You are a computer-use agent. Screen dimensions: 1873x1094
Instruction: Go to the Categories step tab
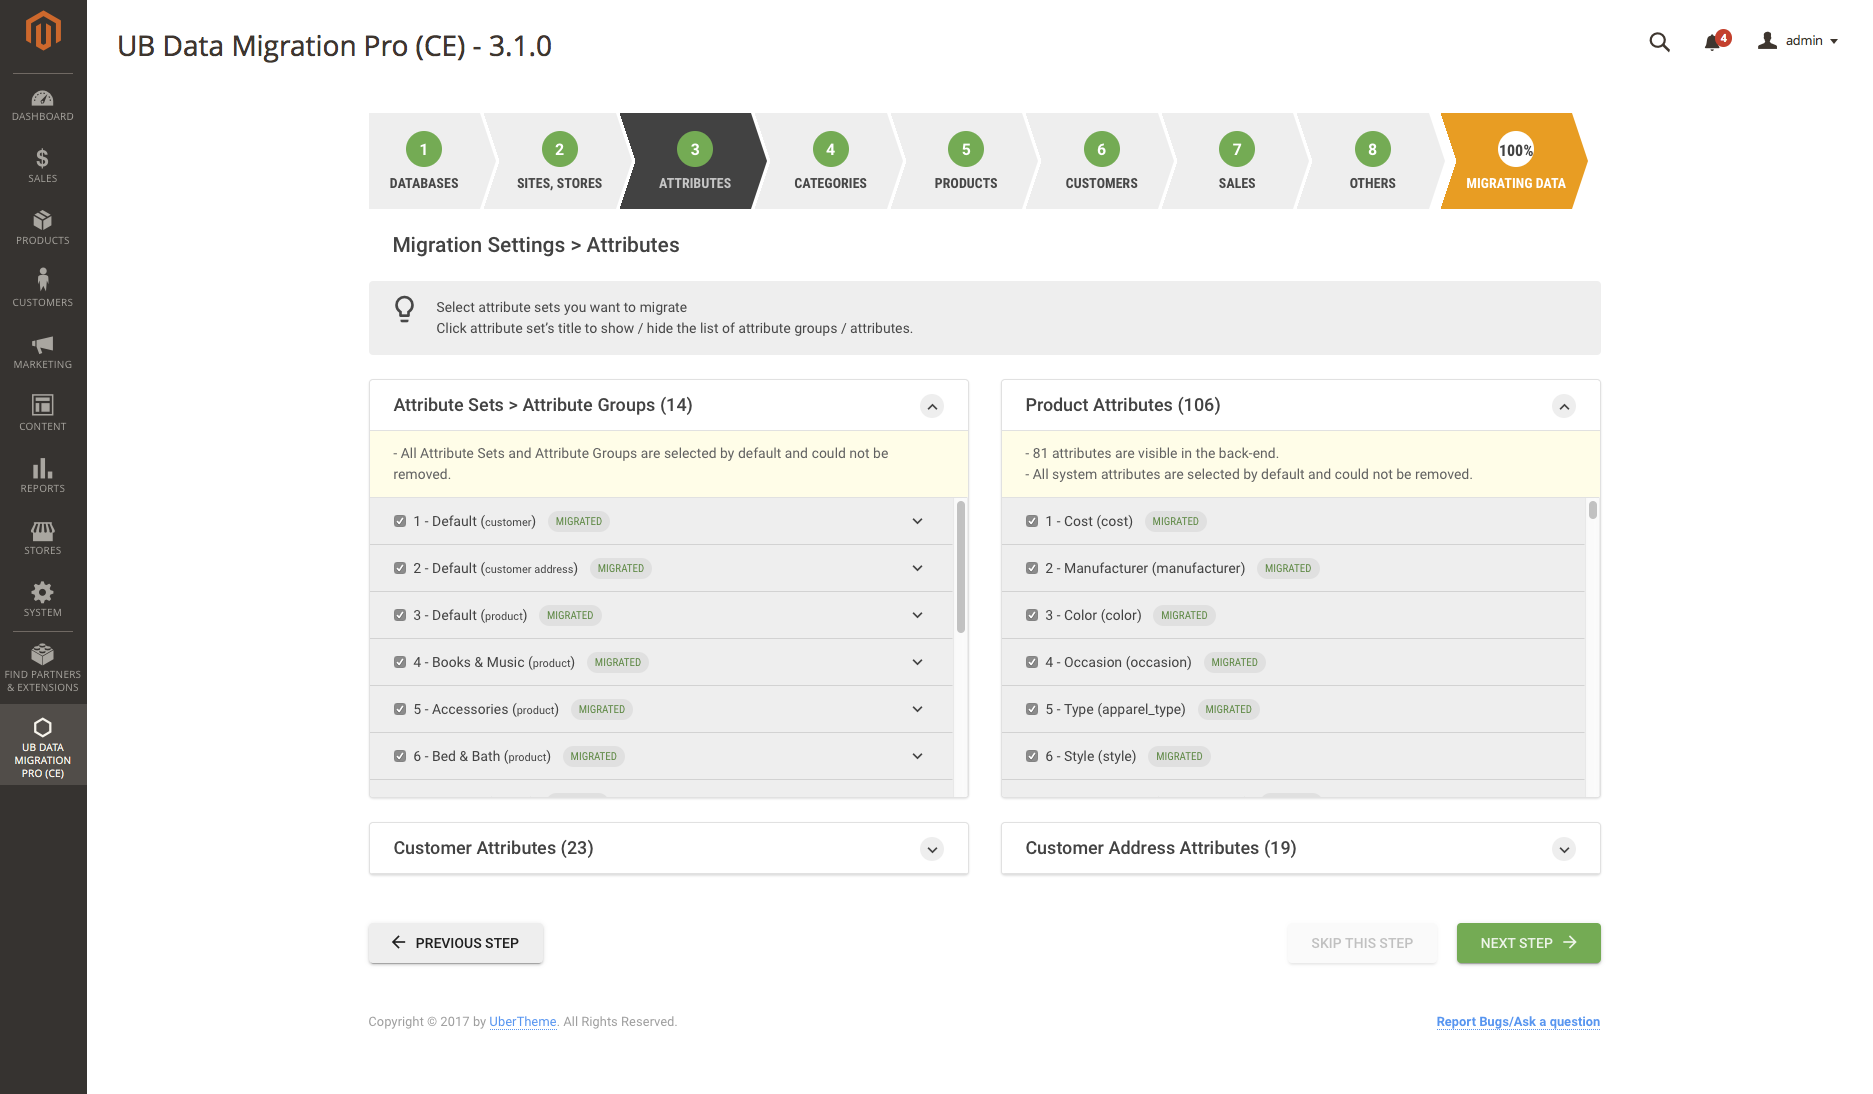[x=831, y=161]
